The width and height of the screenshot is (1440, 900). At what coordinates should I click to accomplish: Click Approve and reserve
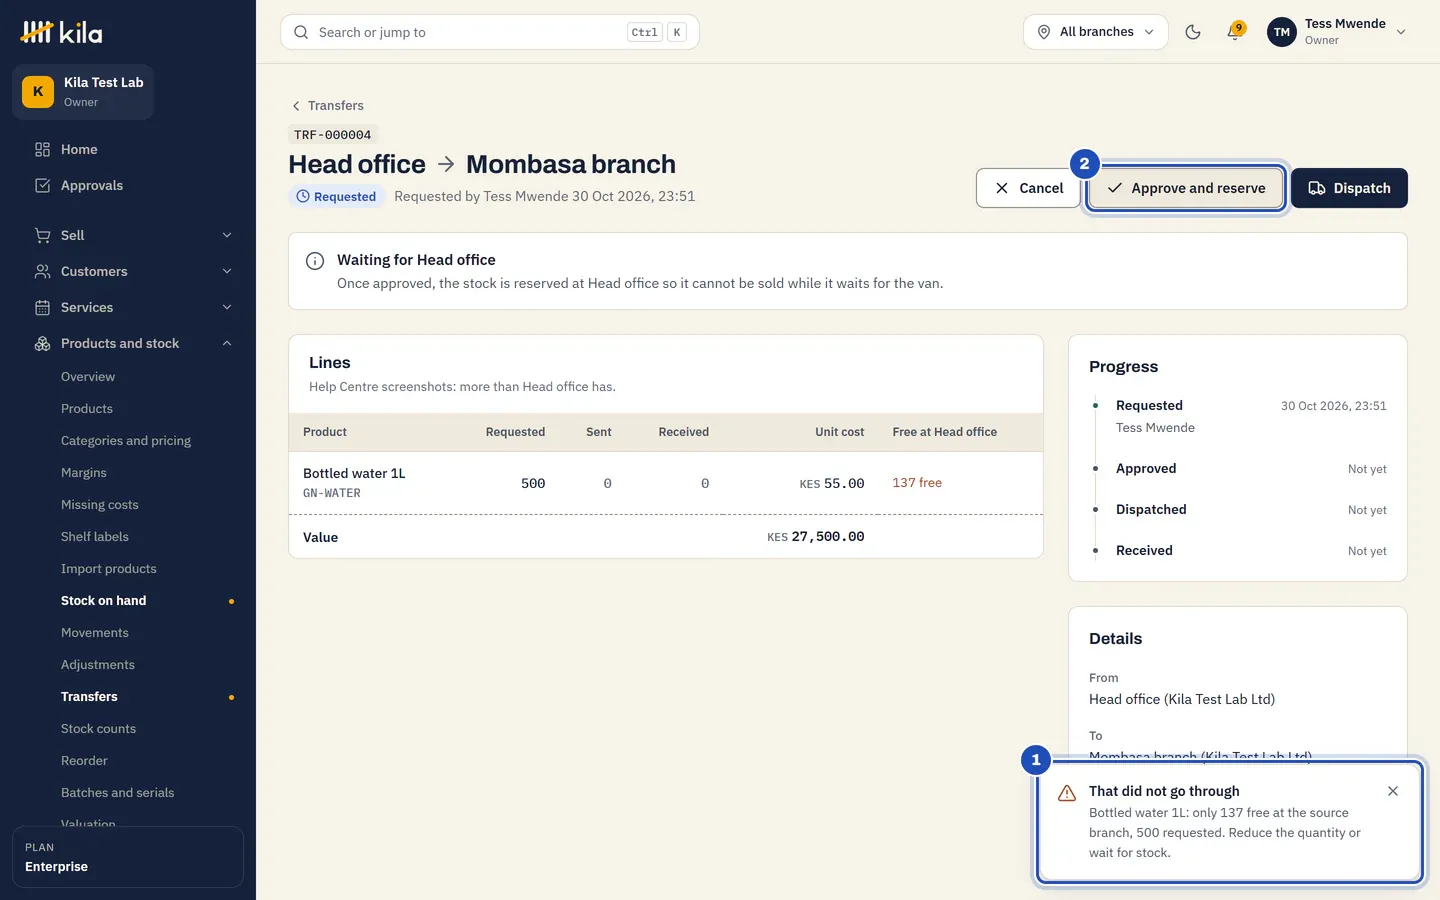1186,188
